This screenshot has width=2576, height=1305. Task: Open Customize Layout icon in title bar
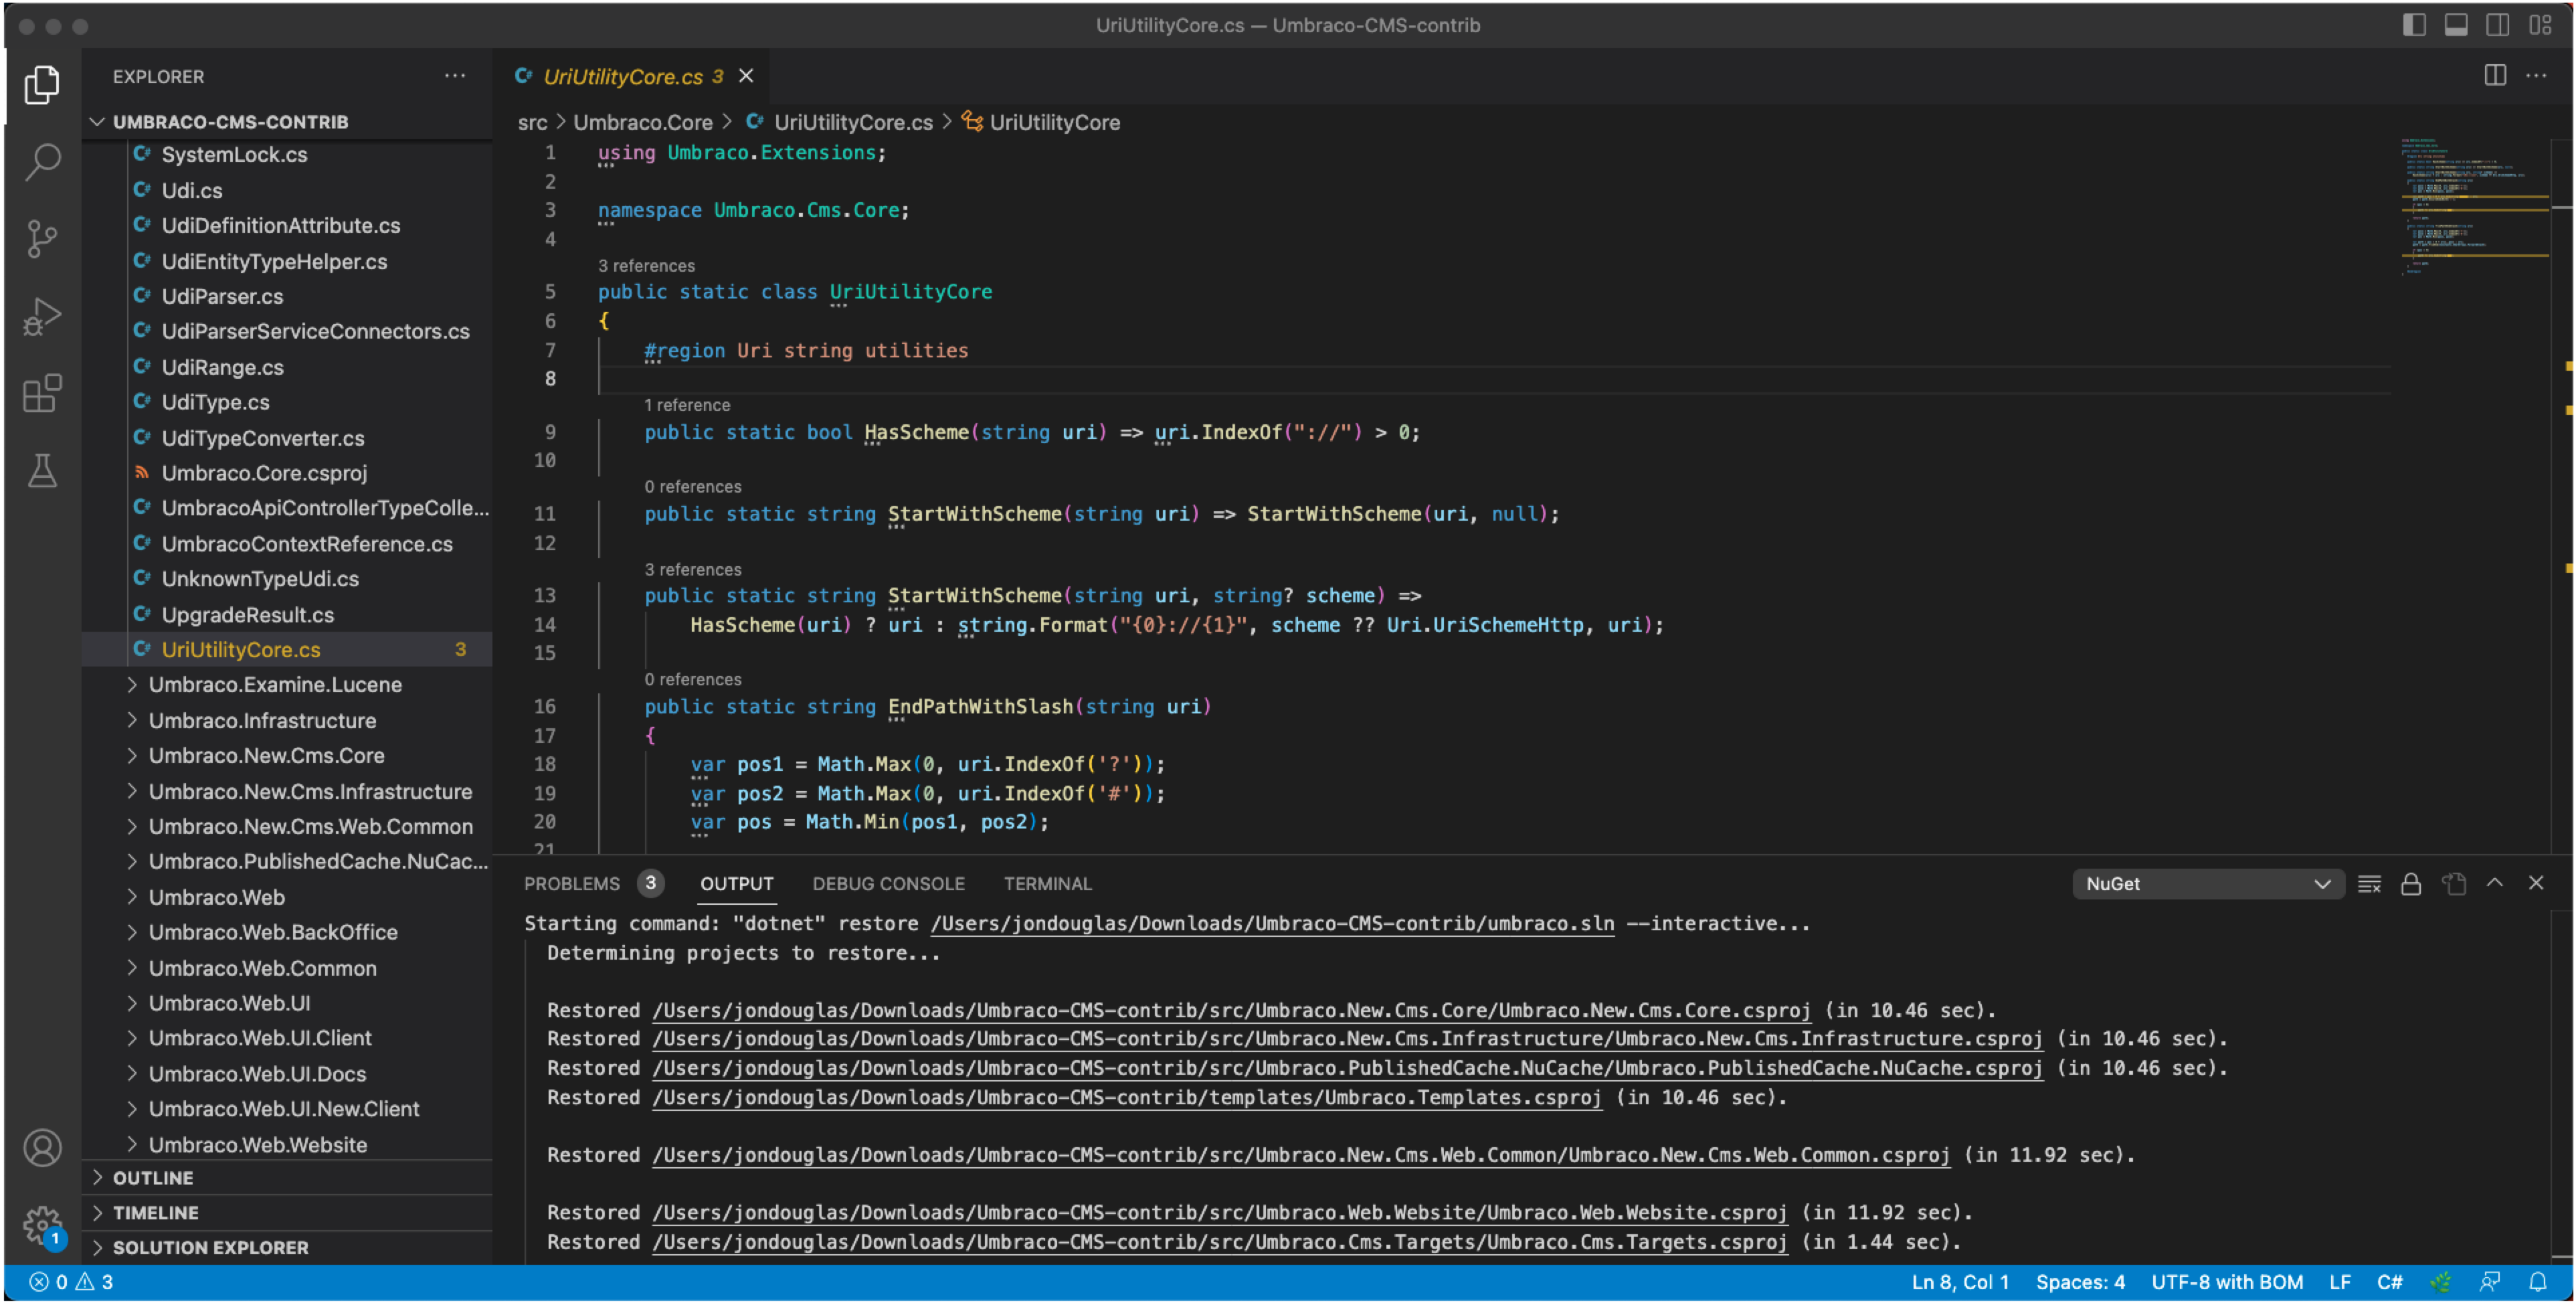pos(2540,25)
